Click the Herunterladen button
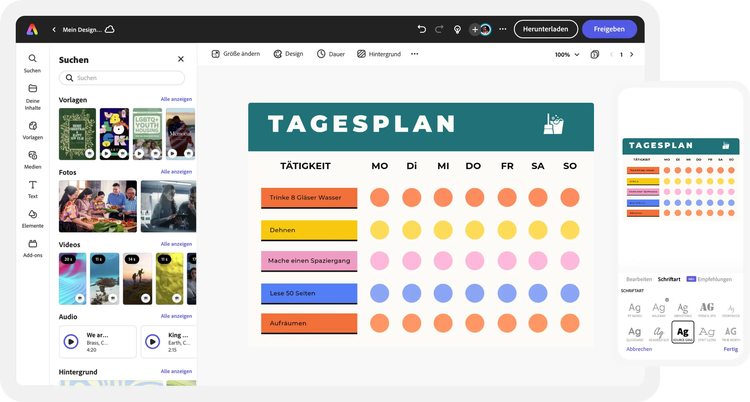 click(546, 29)
